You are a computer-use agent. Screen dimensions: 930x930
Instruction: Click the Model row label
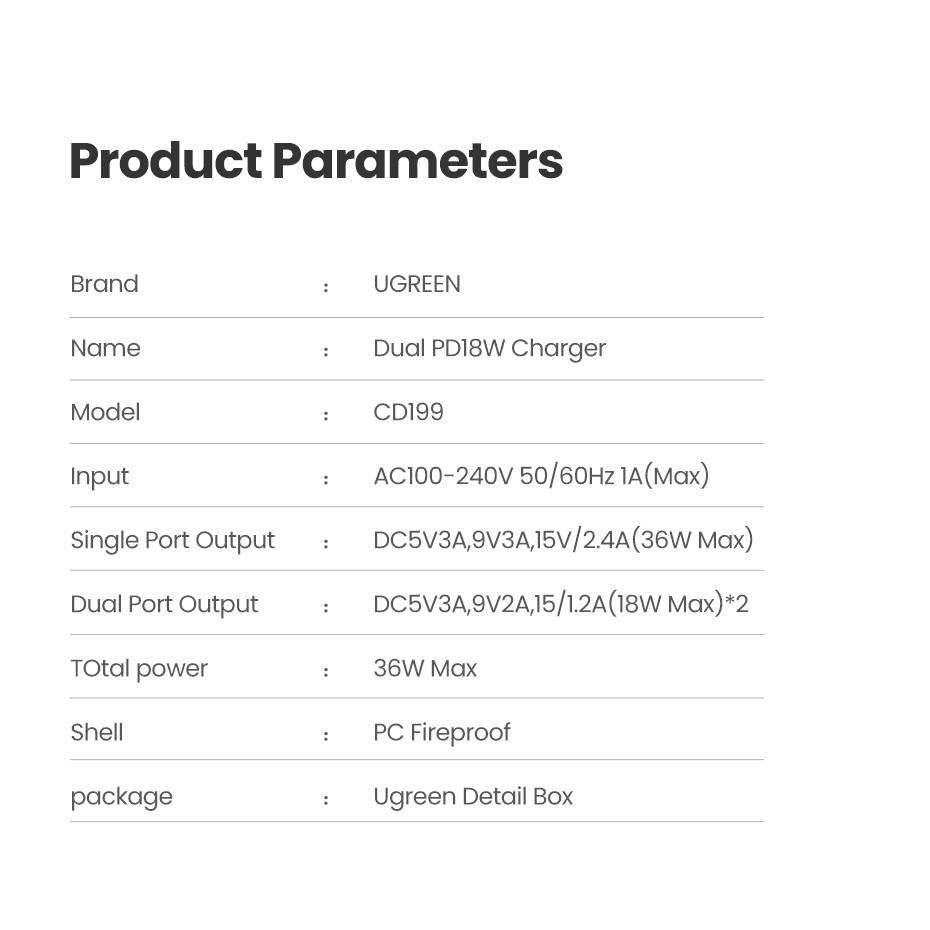click(105, 412)
